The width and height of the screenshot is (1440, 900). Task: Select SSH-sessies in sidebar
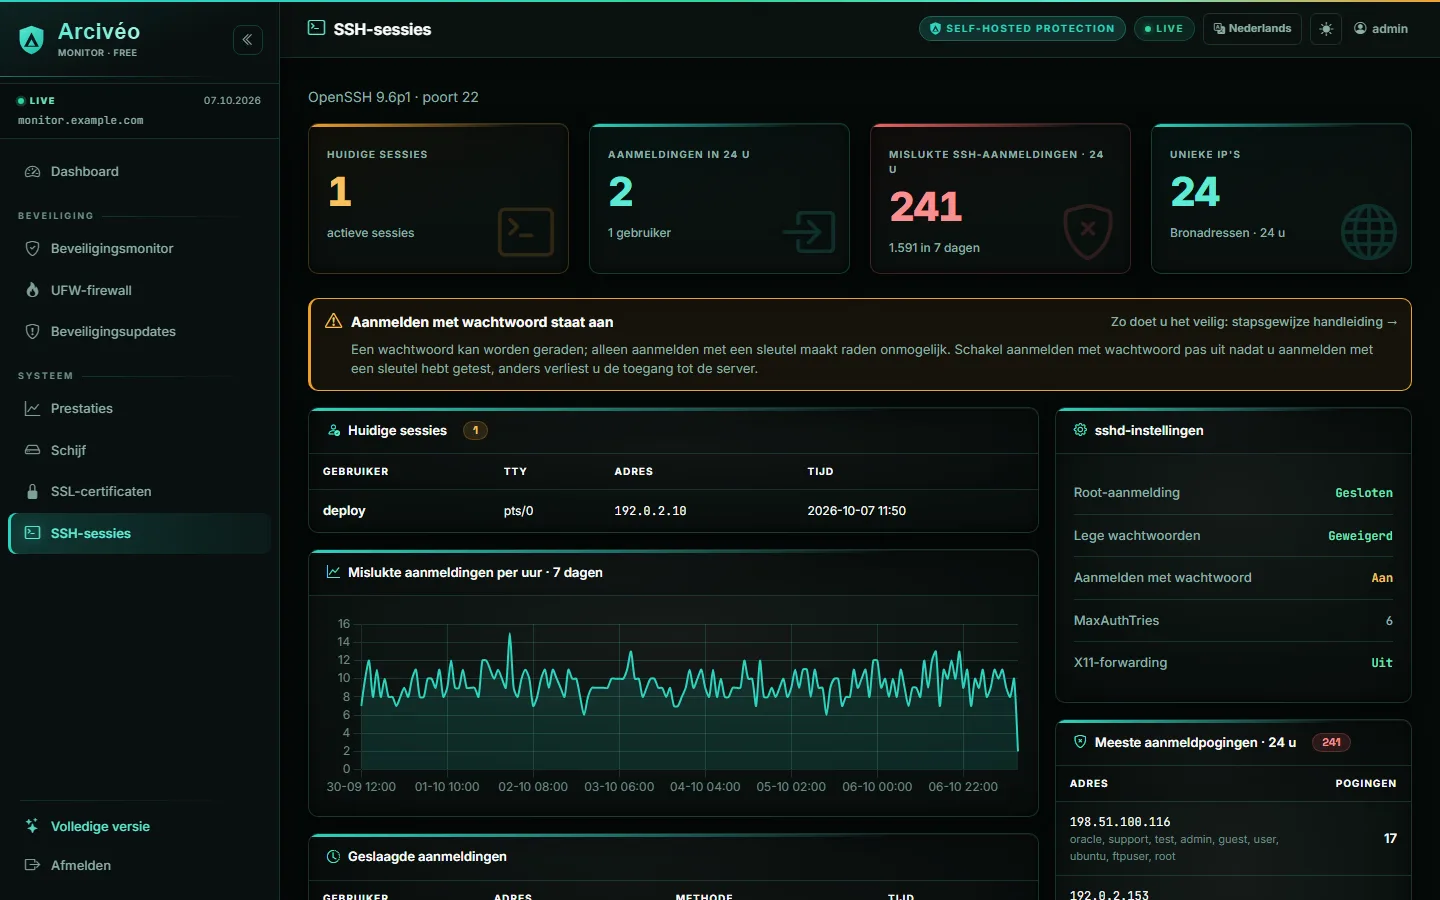click(x=140, y=534)
